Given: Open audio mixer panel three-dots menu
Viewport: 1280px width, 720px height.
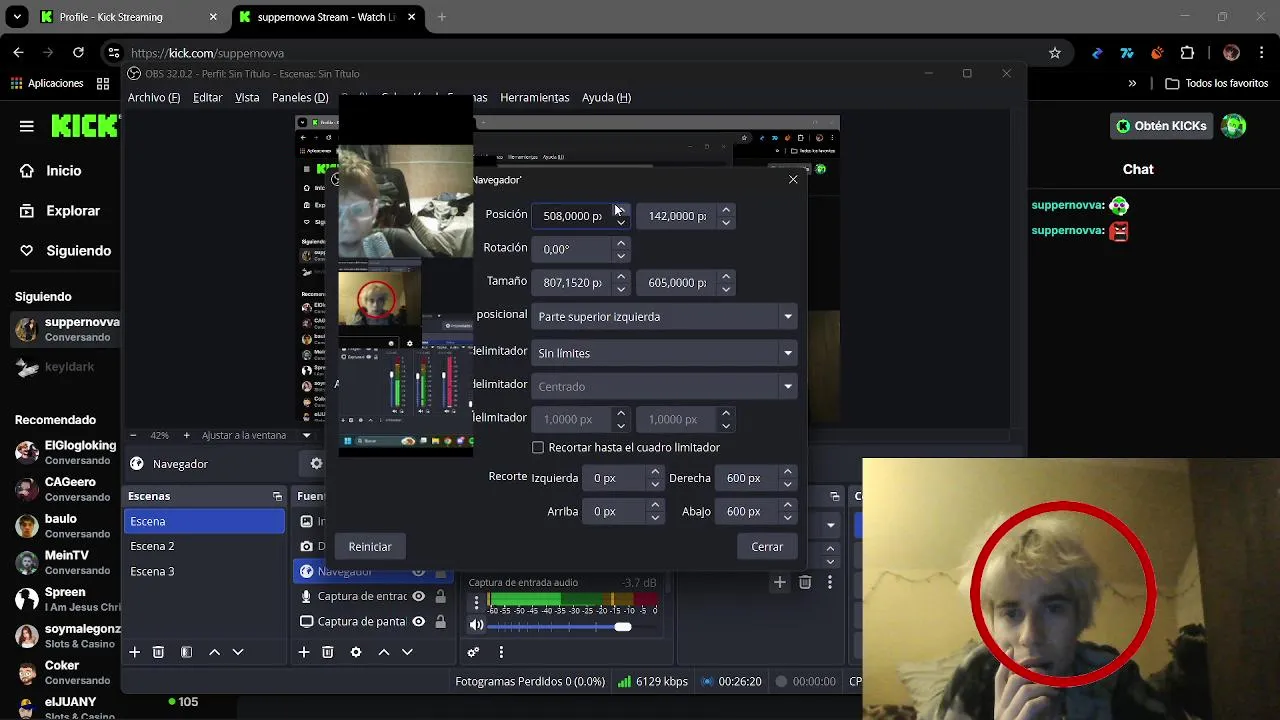Looking at the screenshot, I should point(501,652).
